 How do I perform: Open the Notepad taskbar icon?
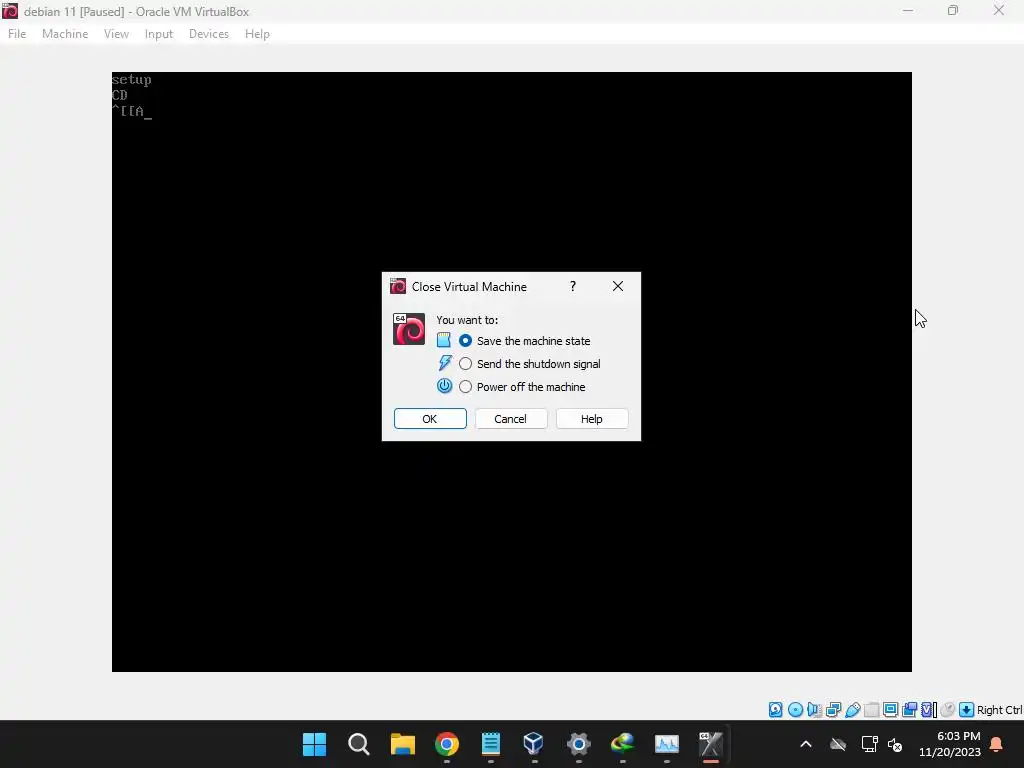[x=490, y=744]
